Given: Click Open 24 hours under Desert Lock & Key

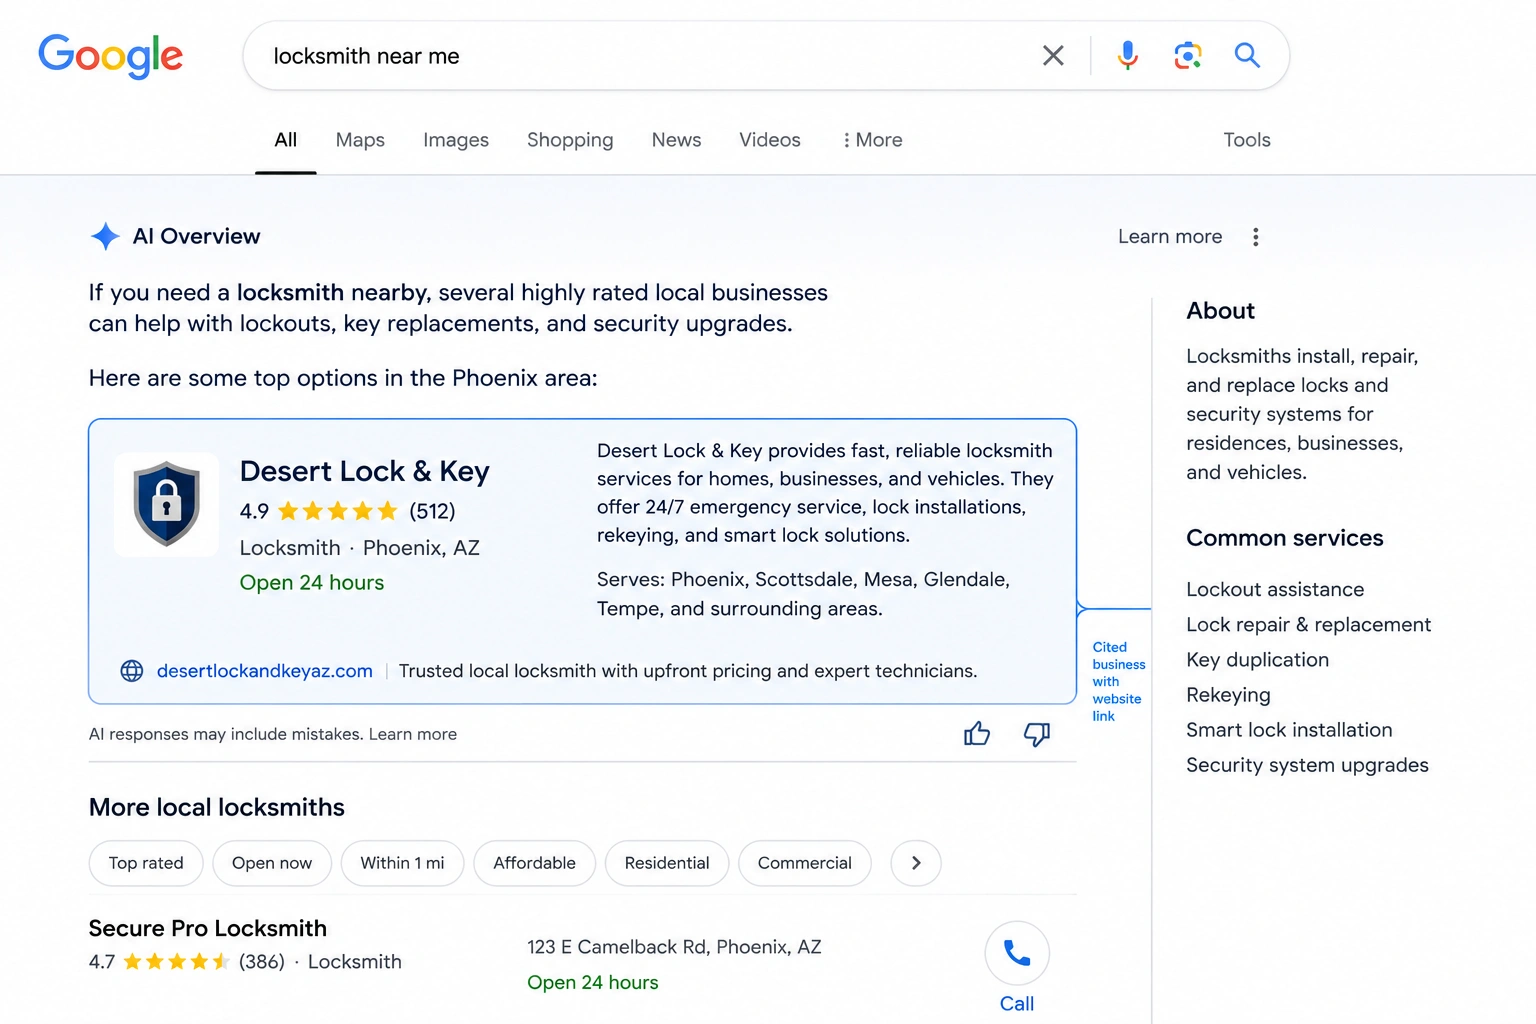Looking at the screenshot, I should coord(312,583).
